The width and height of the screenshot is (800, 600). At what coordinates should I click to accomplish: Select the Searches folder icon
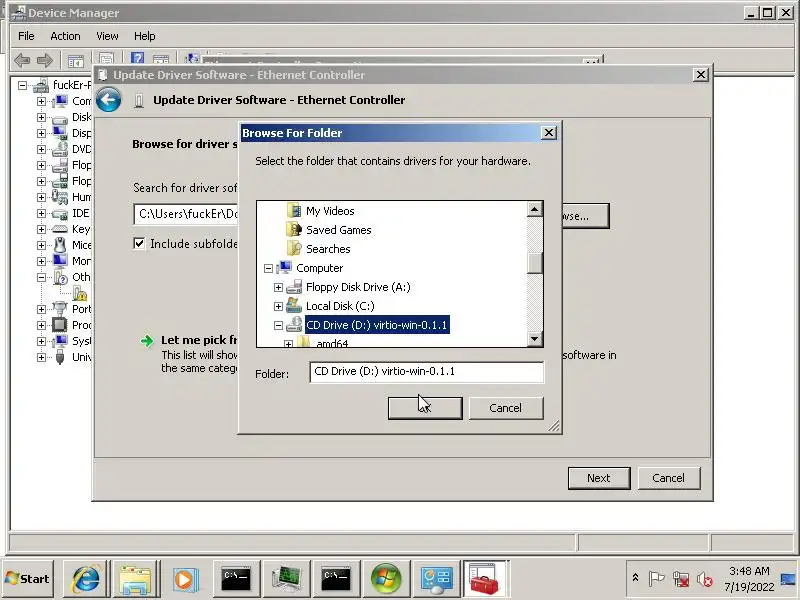point(294,248)
